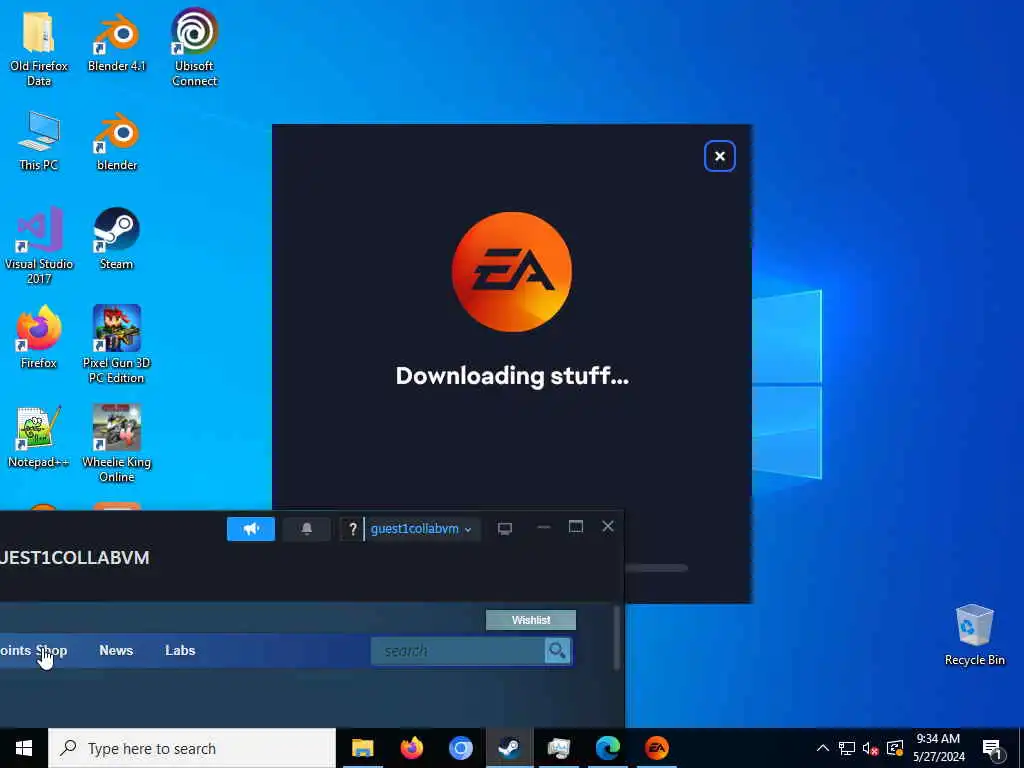This screenshot has height=768, width=1024.
Task: Open Labs tab in Steam store
Action: (180, 650)
